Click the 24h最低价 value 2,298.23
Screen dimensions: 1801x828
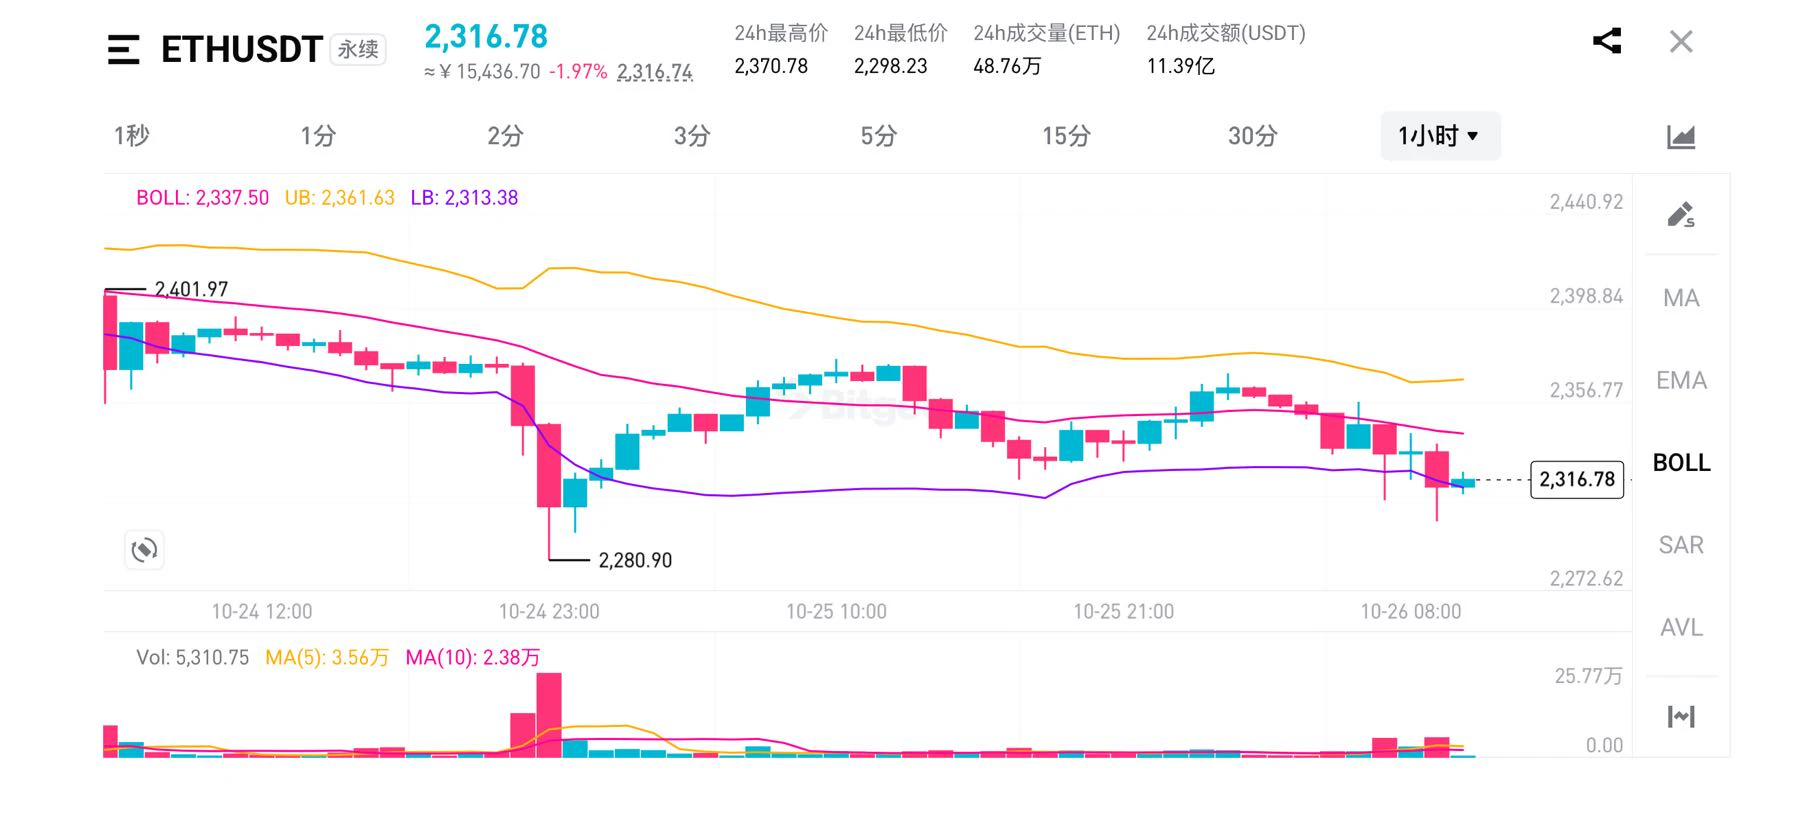pos(891,66)
